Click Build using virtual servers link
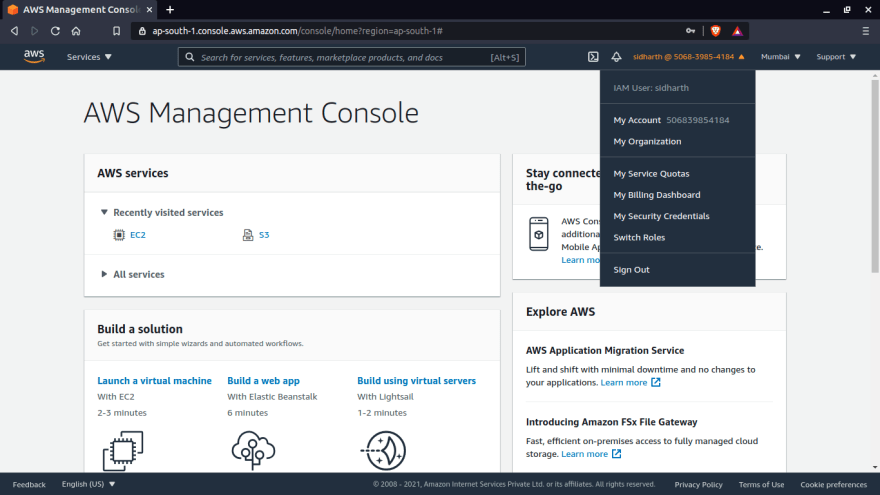 pos(416,381)
